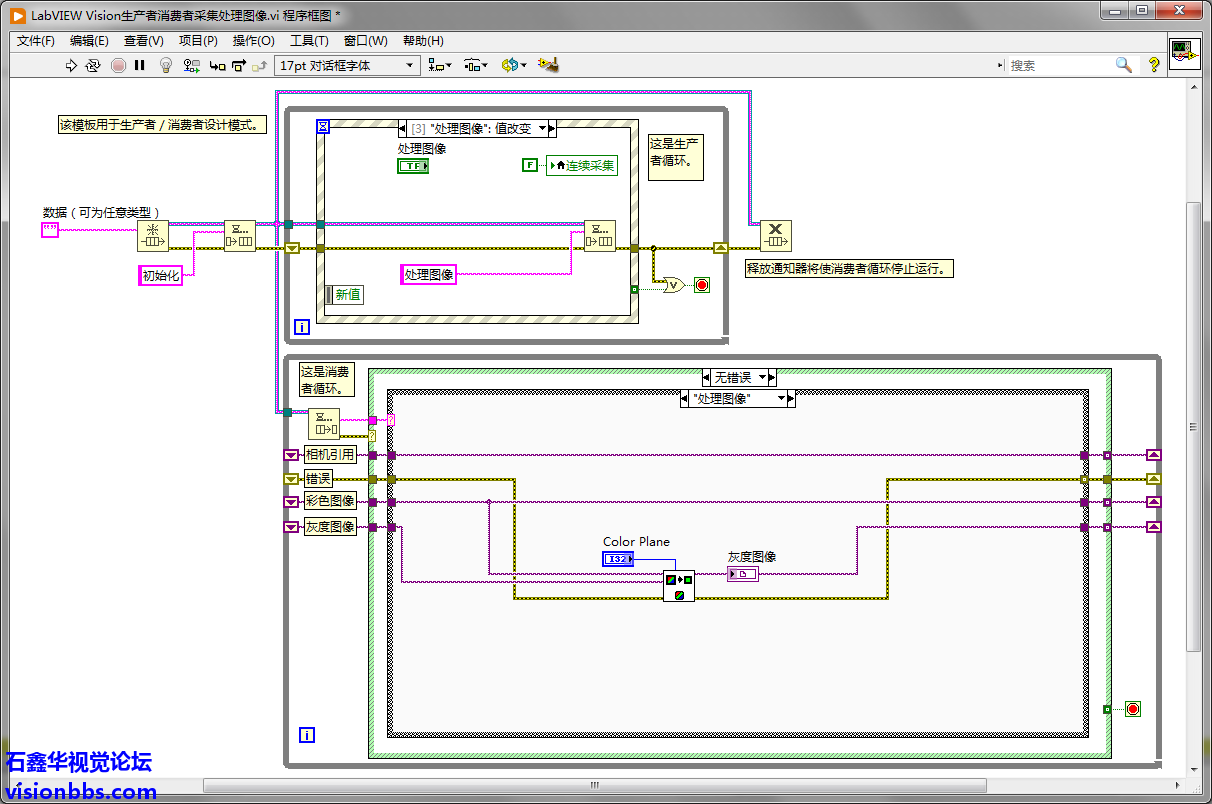Viewport: 1212px width, 804px height.
Task: Click the Run Continuously button
Action: click(93, 66)
